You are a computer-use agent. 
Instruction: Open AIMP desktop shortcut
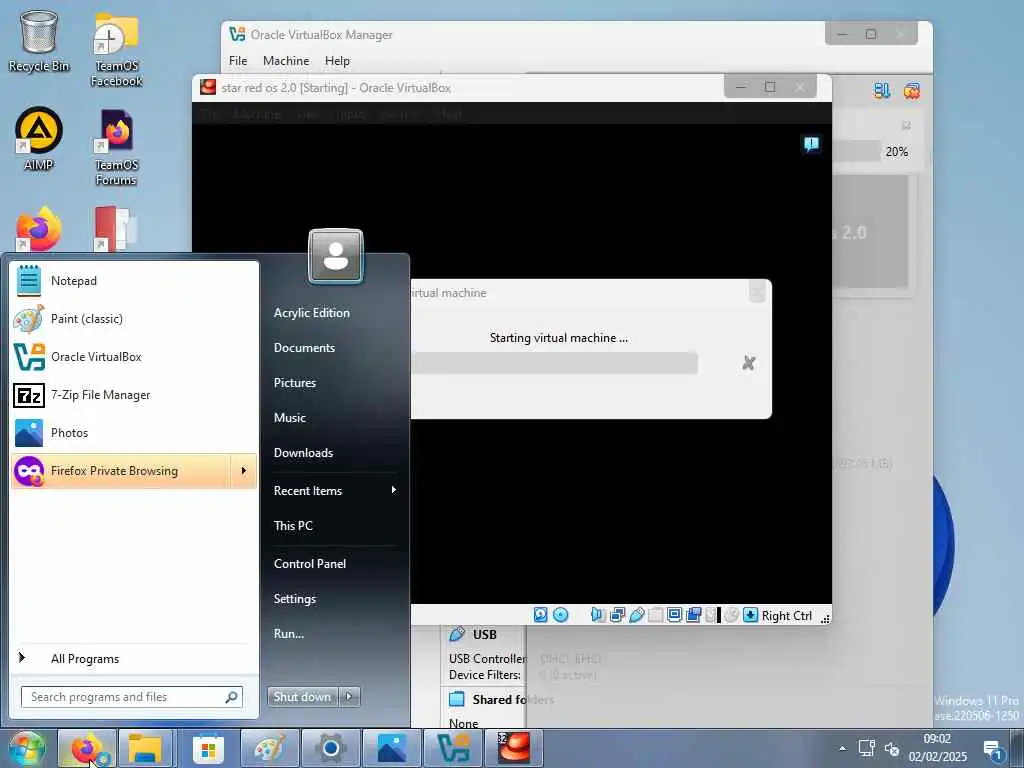(39, 139)
